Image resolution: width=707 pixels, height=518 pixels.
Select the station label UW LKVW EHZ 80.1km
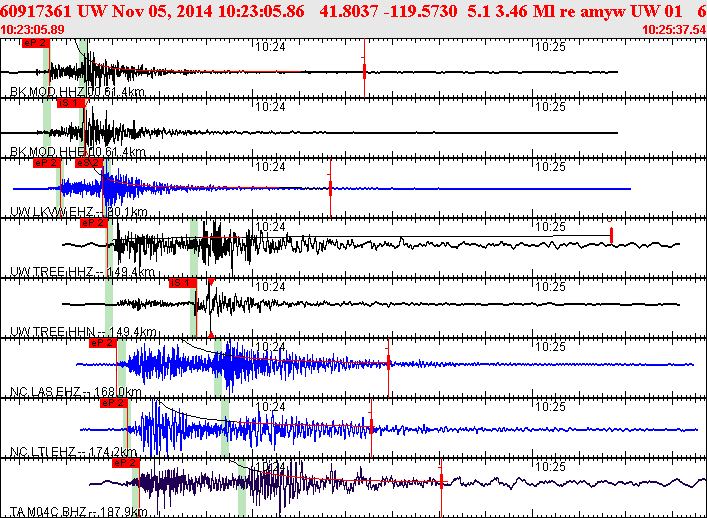click(x=78, y=212)
